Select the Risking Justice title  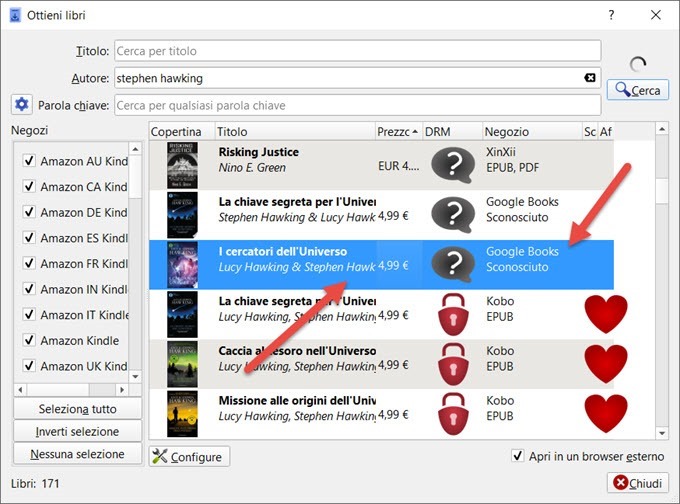coord(258,152)
